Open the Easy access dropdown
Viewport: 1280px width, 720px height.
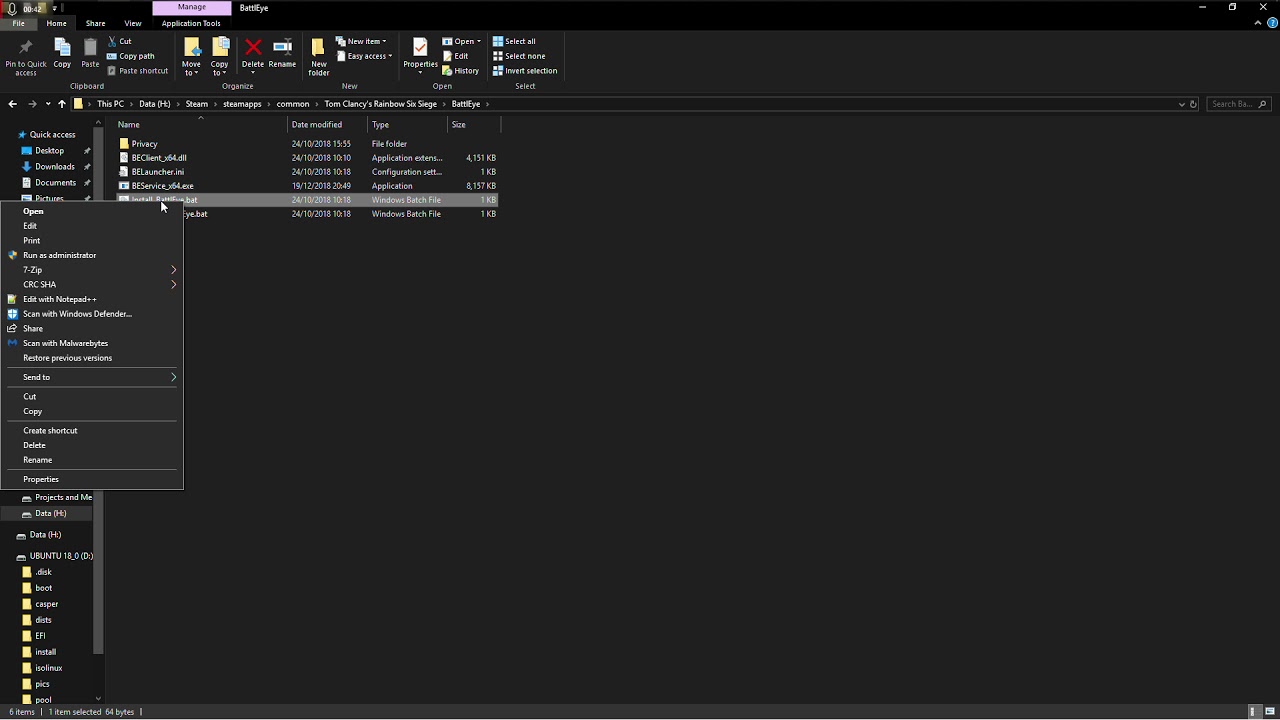[x=364, y=56]
